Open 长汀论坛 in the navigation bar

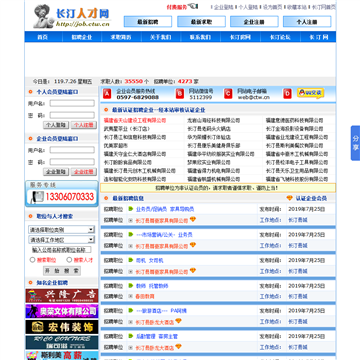click(x=280, y=37)
